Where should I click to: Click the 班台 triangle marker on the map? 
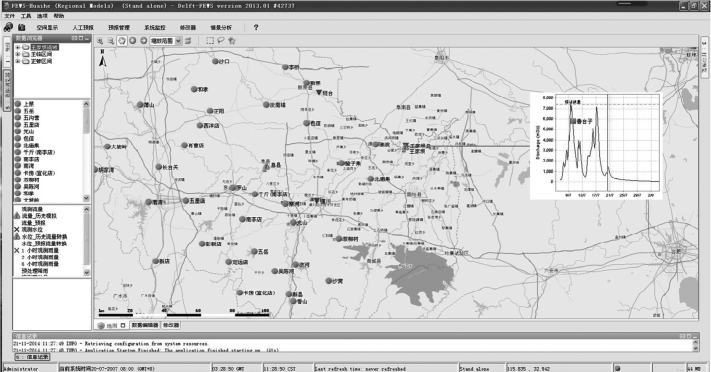click(319, 93)
